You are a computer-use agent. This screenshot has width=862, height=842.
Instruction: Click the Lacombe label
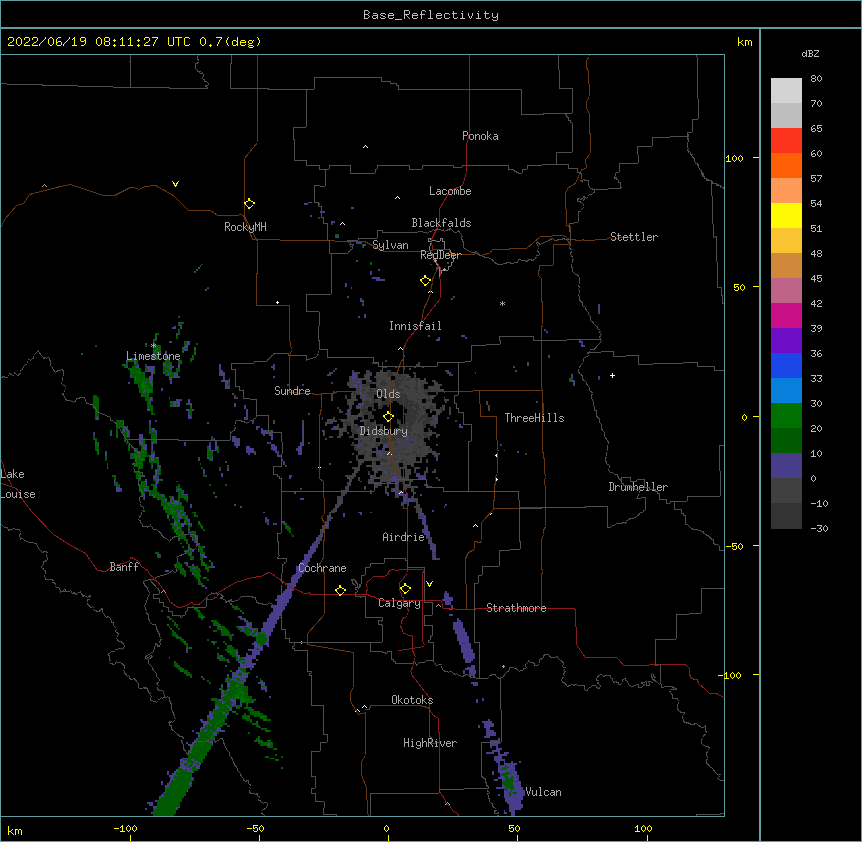(450, 191)
